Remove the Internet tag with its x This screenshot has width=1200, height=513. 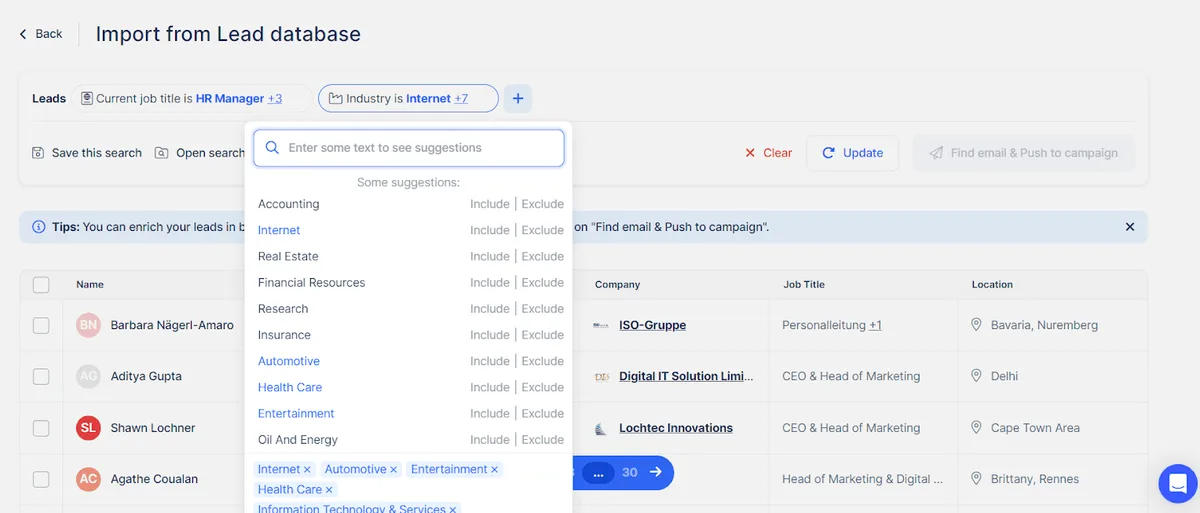(x=307, y=470)
